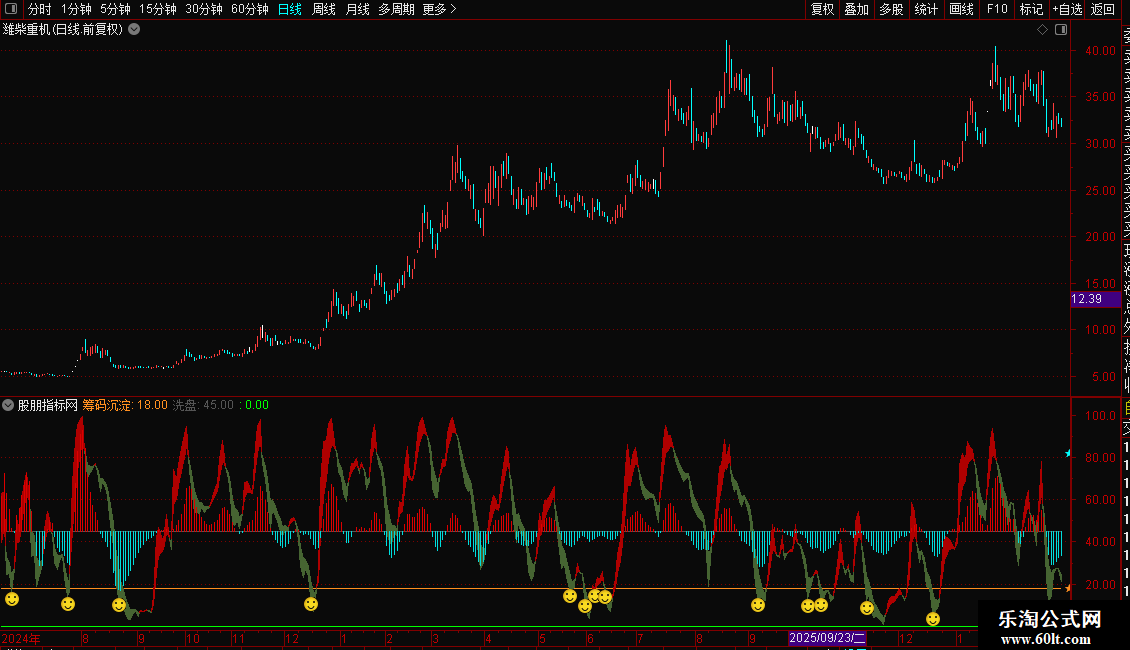This screenshot has width=1130, height=650.
Task: Click the first smiley signal icon
Action: tap(12, 599)
